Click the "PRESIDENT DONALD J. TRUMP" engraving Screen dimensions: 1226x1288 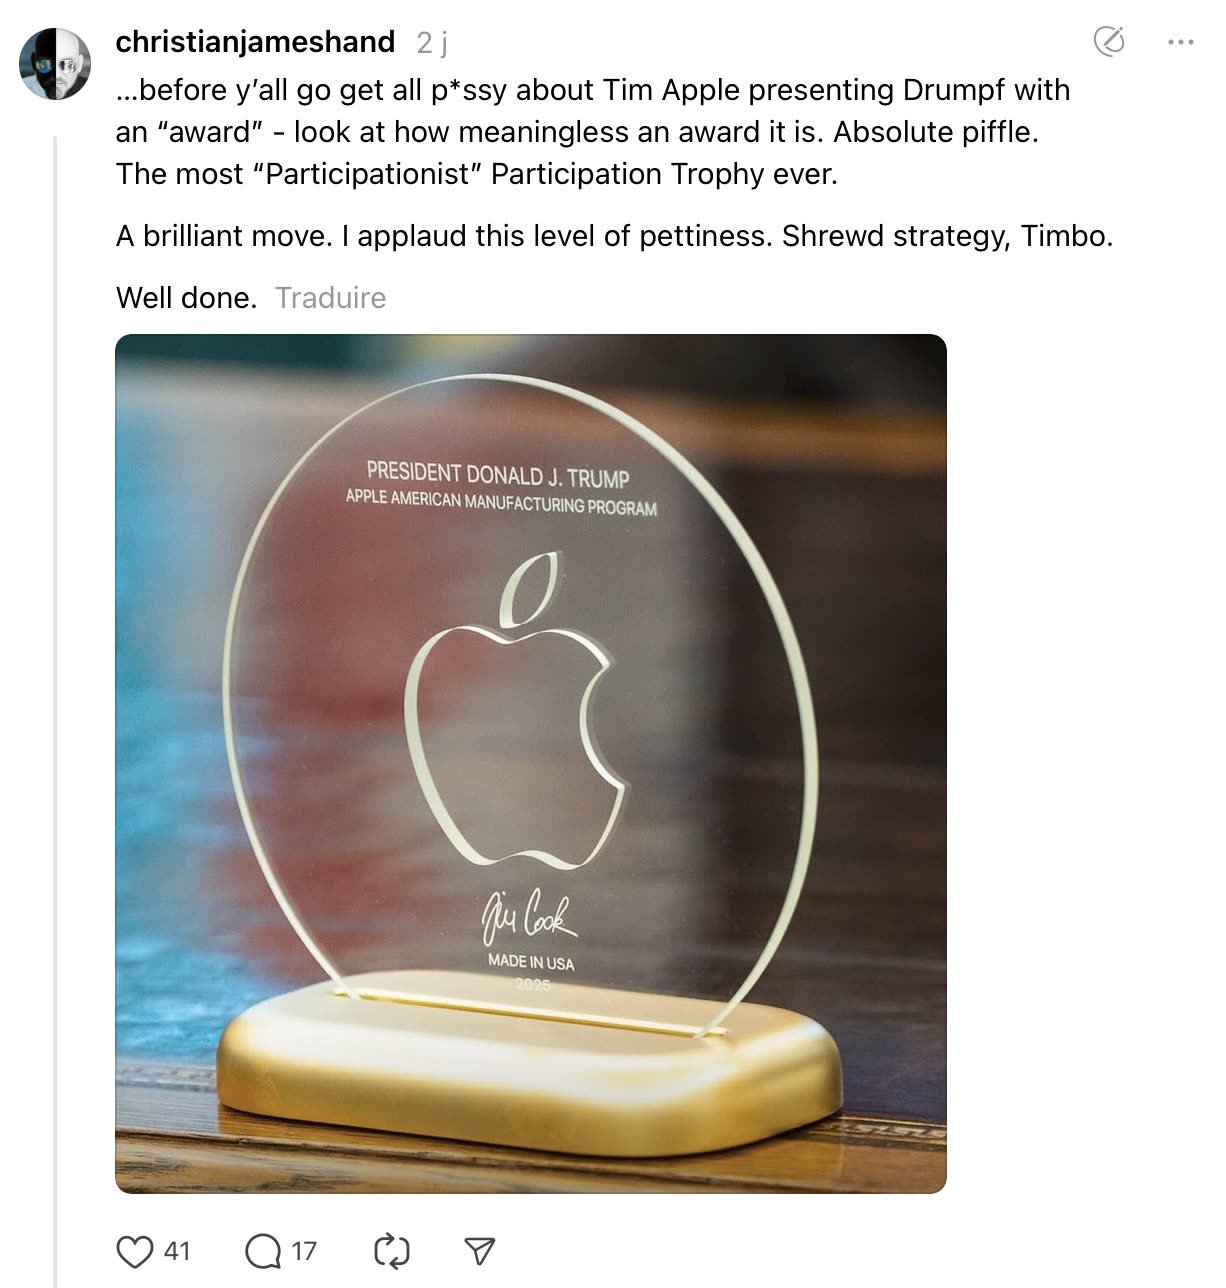point(498,474)
